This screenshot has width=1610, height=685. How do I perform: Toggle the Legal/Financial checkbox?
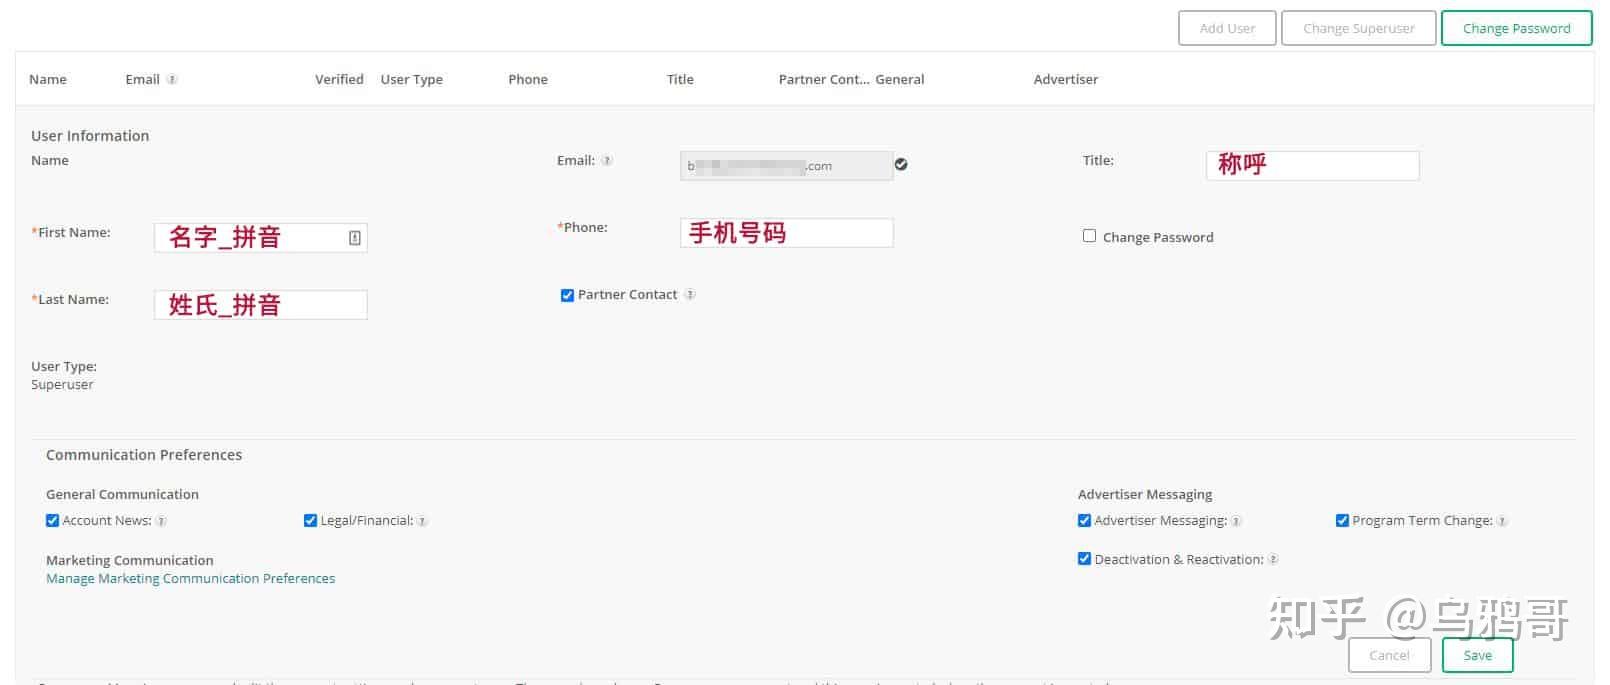click(310, 520)
